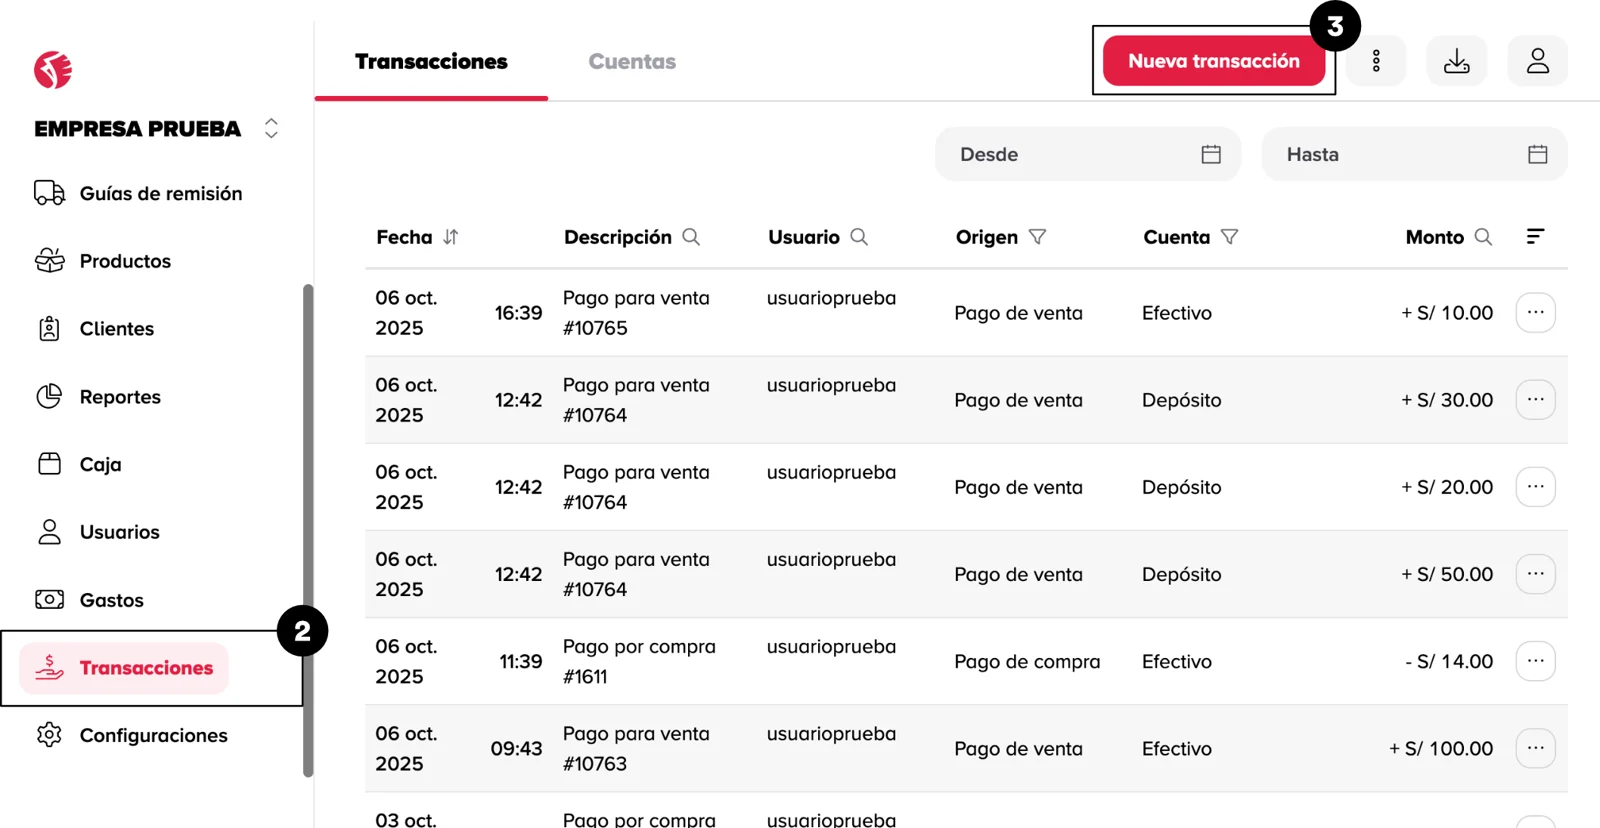Toggle the Fecha sort arrows
Screen dimensions: 1600x828
(x=451, y=237)
